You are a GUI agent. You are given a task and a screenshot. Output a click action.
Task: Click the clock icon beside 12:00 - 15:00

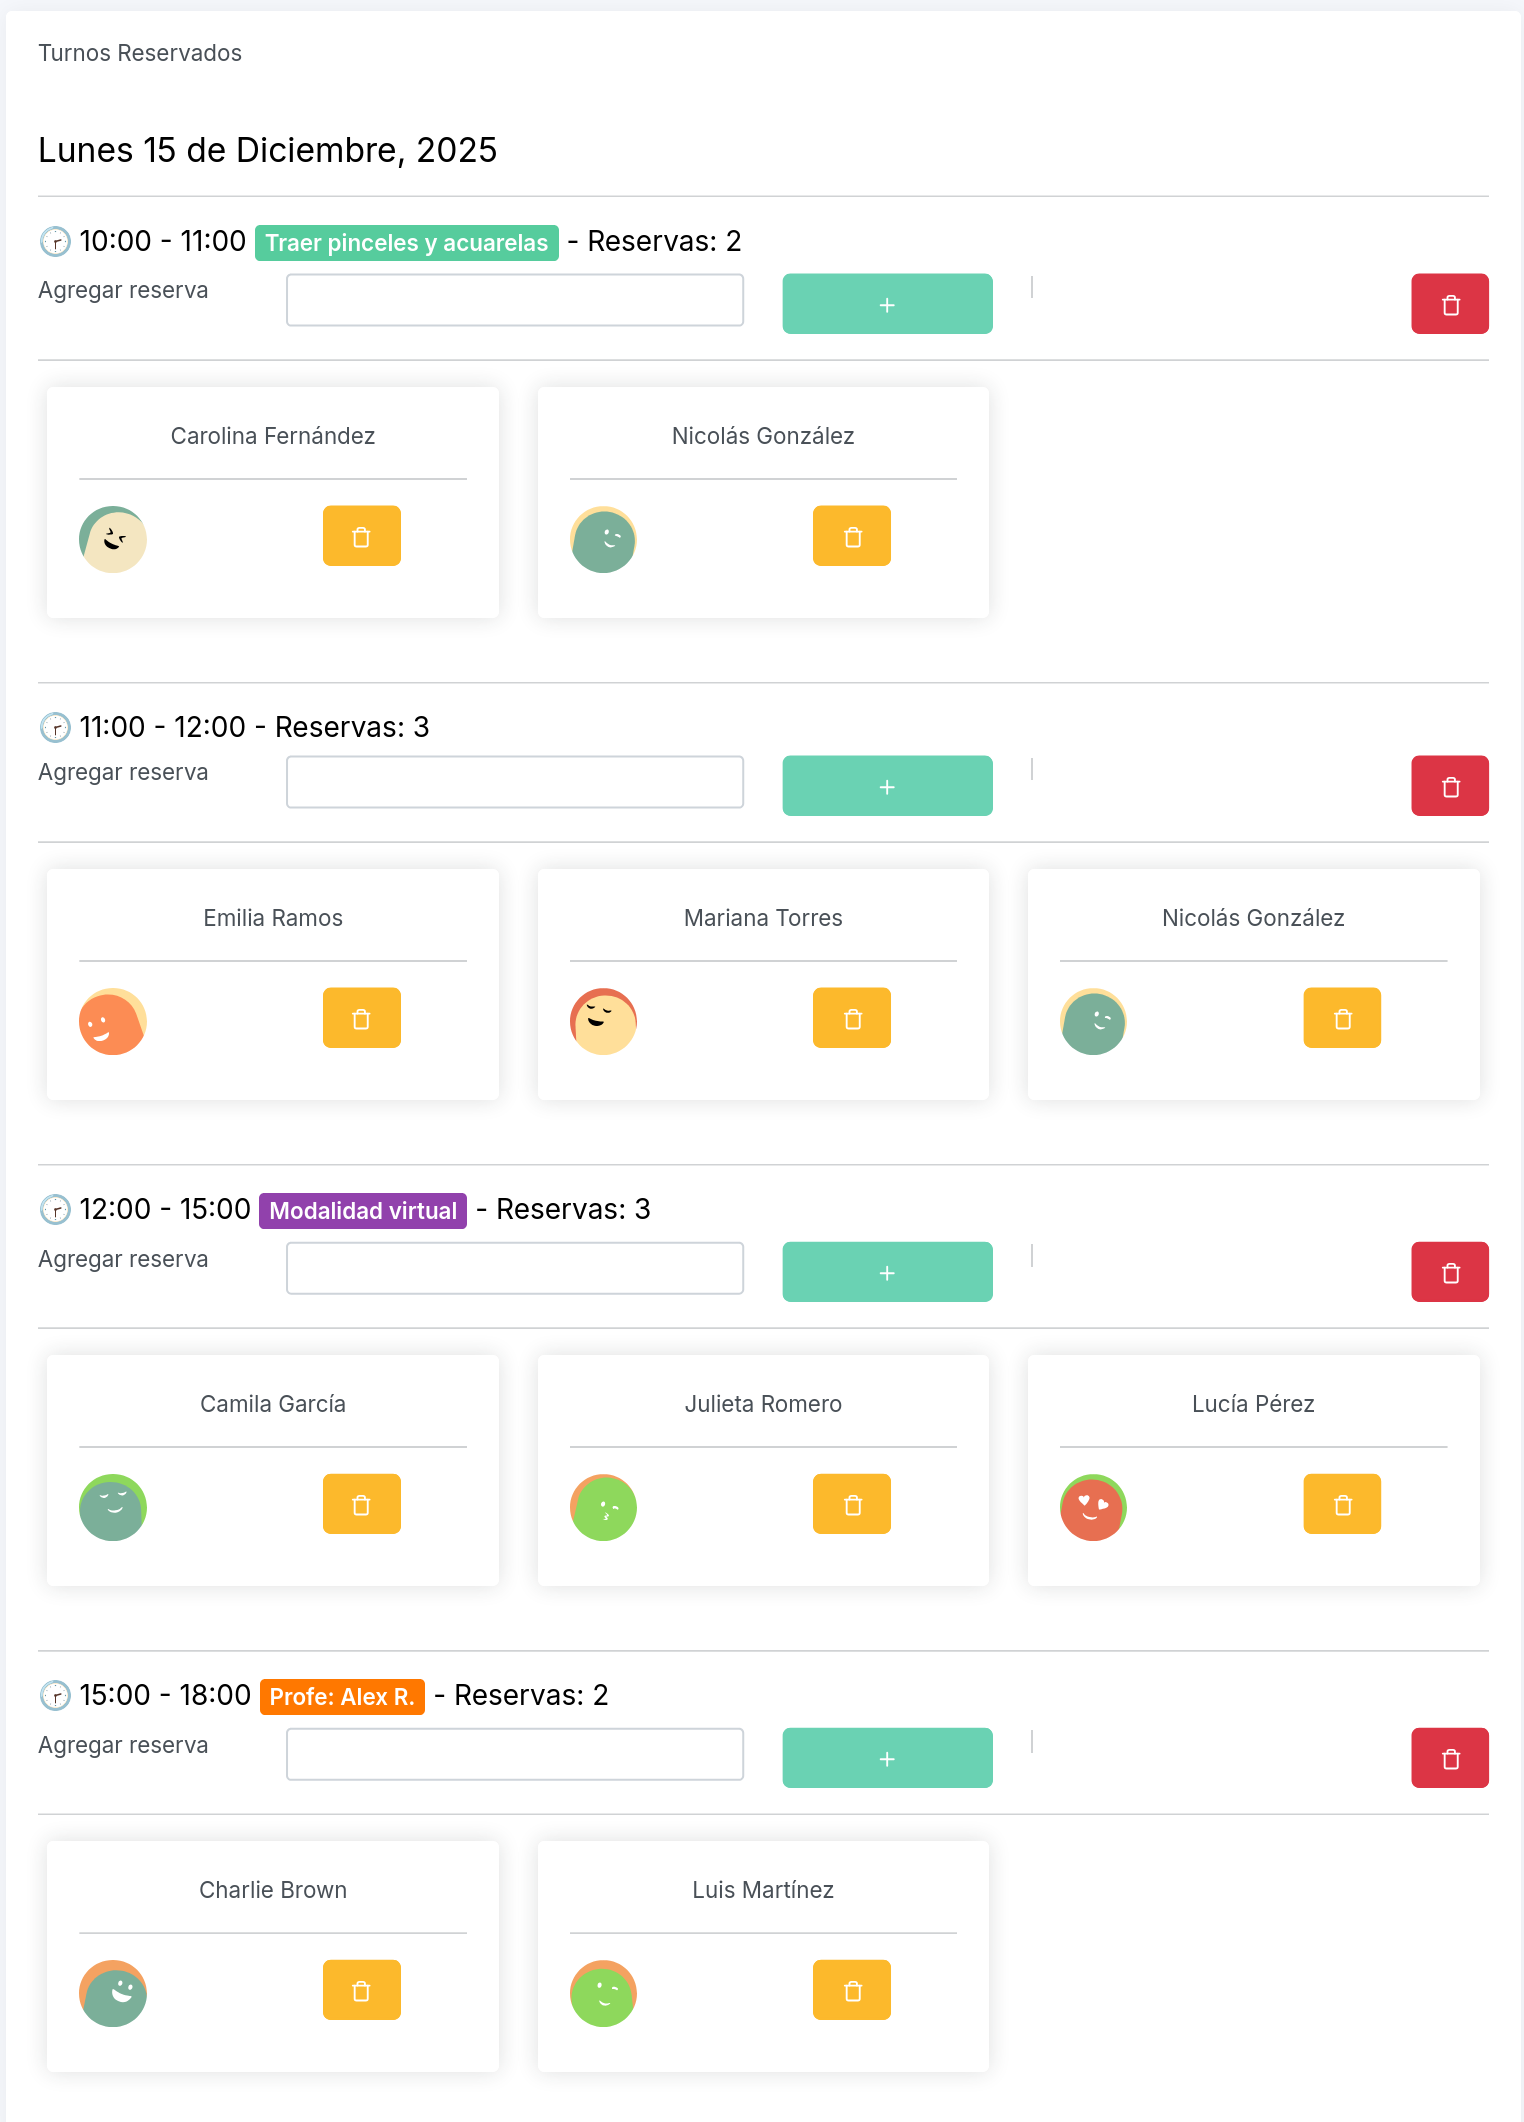[55, 1210]
